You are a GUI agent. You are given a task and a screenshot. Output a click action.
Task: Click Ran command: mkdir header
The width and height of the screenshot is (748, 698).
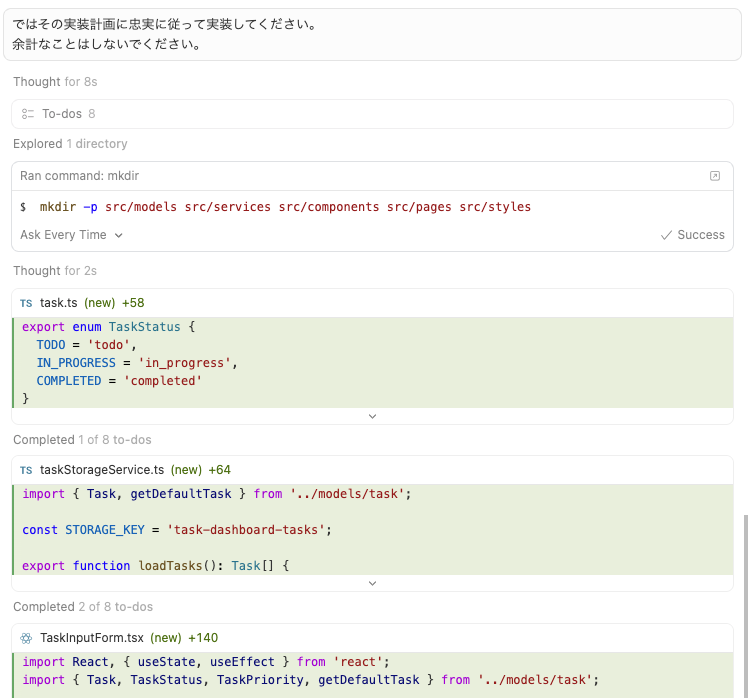pos(80,176)
